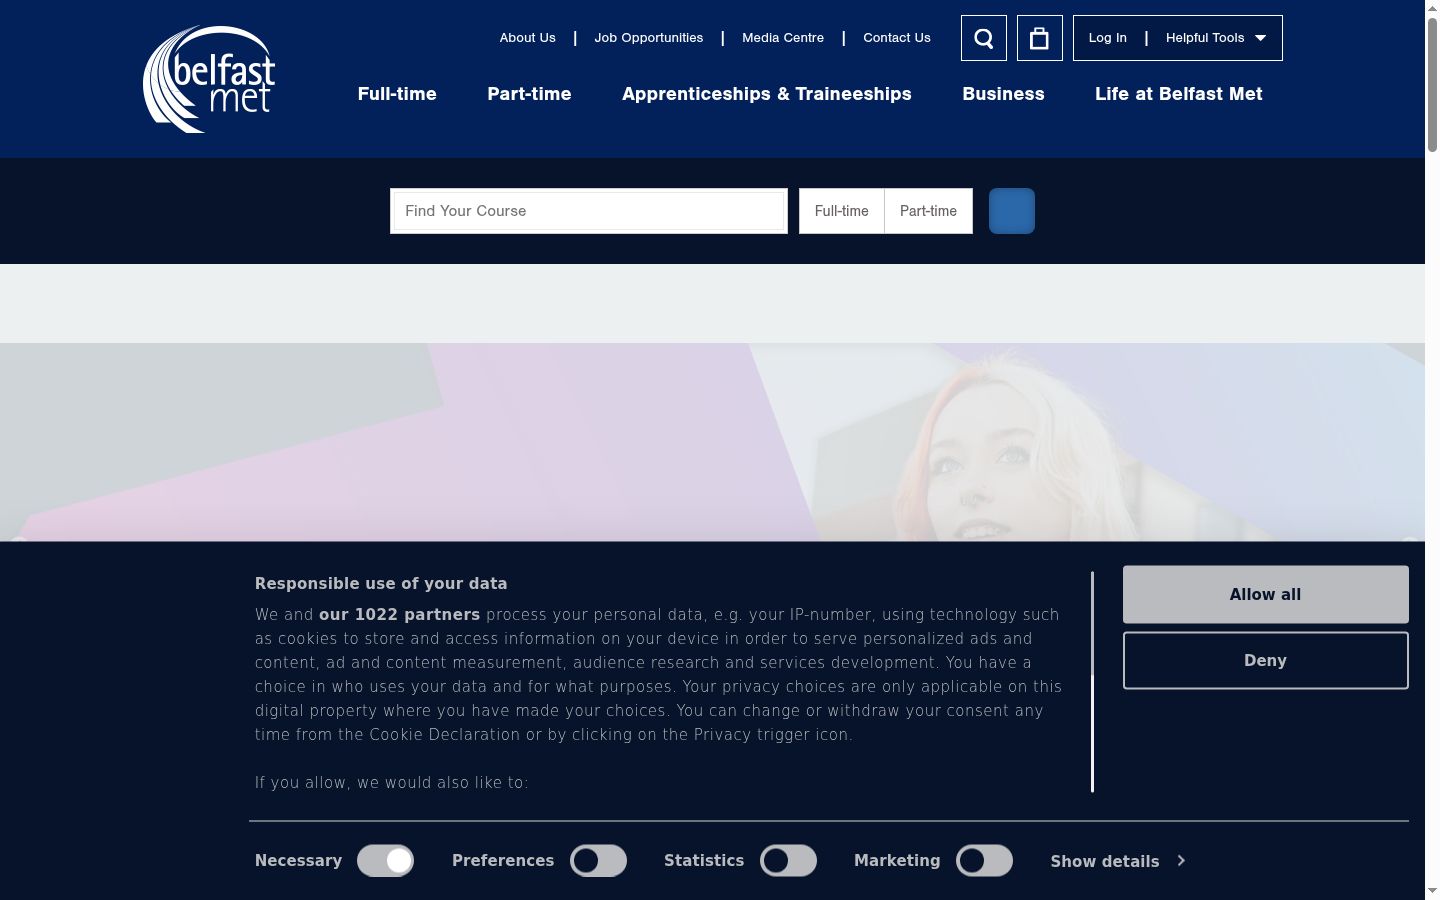This screenshot has width=1440, height=900.
Task: Click the page vertical scrollbar thumb
Action: point(1432,85)
